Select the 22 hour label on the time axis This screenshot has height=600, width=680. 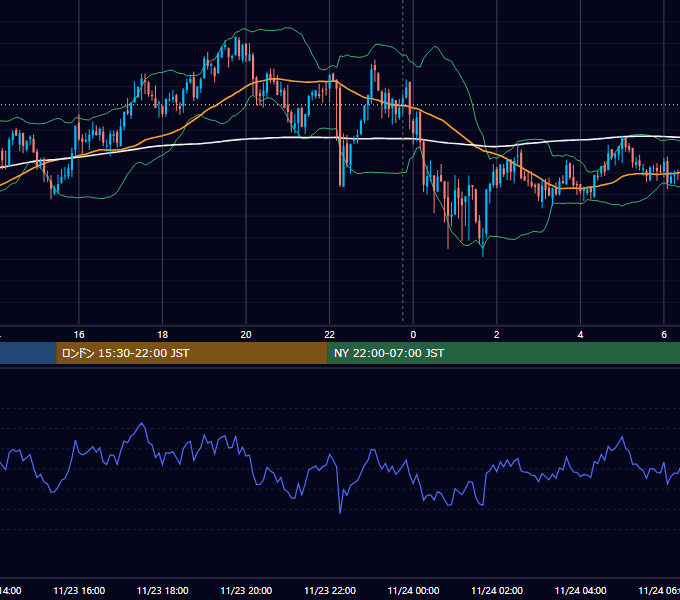[330, 335]
